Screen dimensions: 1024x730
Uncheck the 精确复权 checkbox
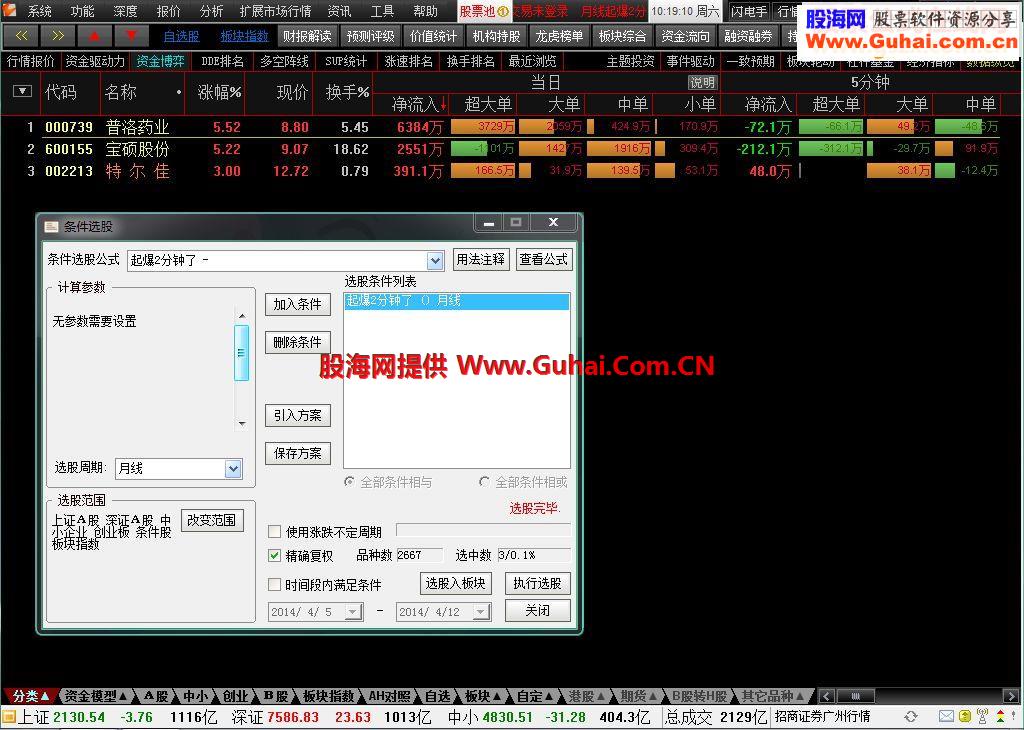[274, 556]
